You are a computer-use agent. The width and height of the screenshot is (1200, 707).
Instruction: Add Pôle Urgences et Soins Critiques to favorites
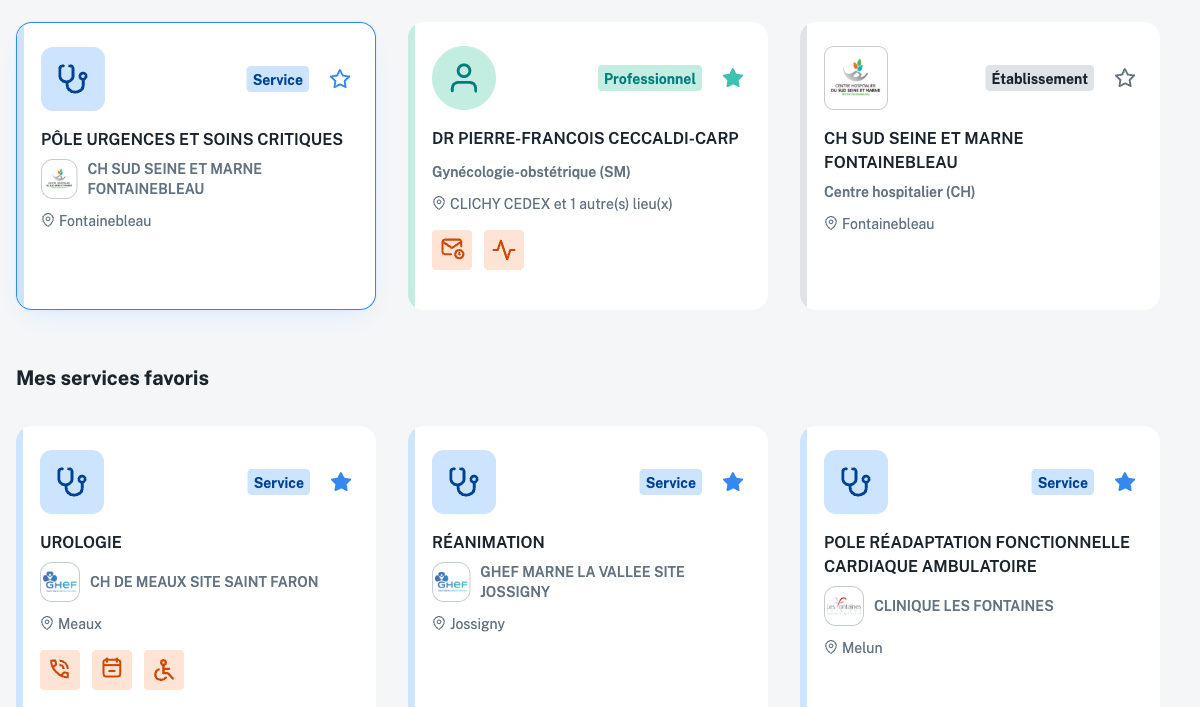(x=340, y=79)
